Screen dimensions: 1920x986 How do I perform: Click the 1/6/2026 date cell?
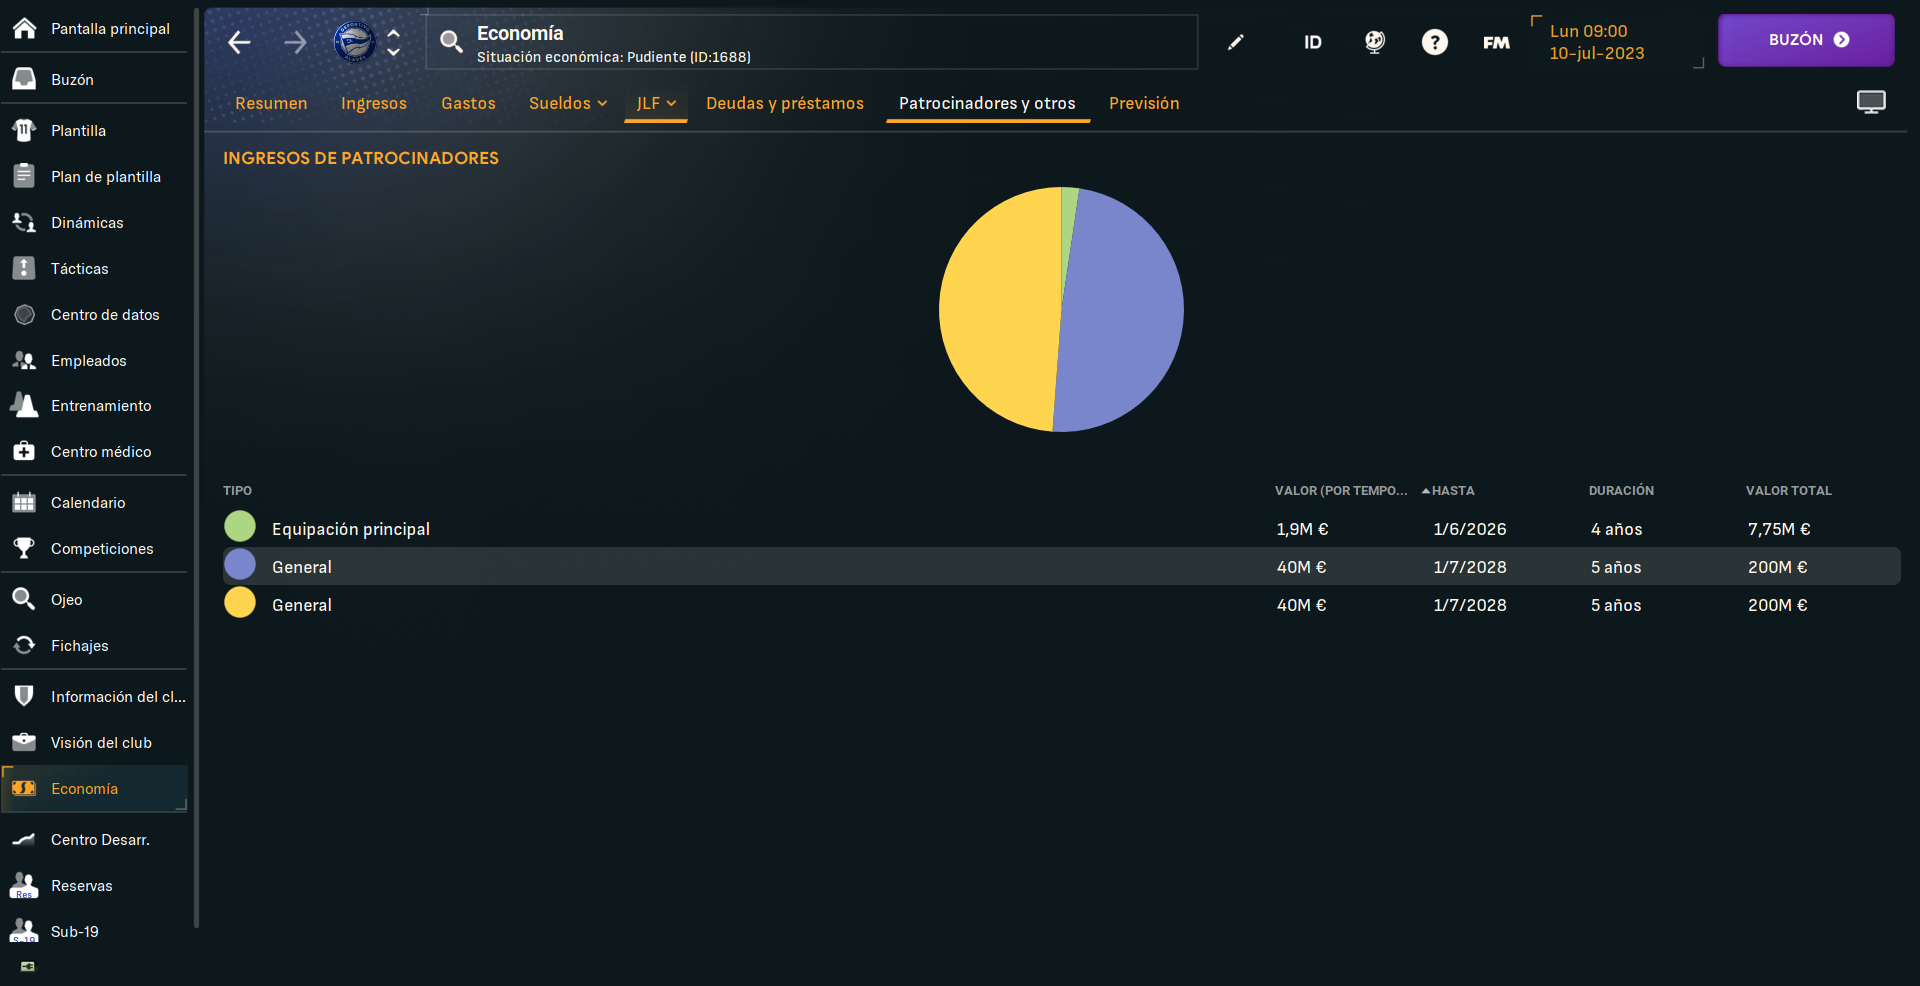pyautogui.click(x=1469, y=529)
